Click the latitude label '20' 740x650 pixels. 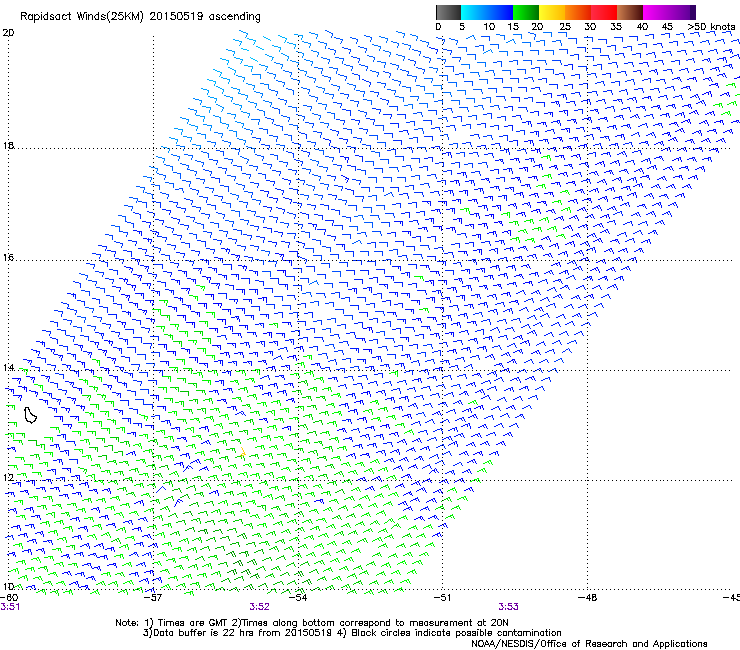click(x=8, y=33)
